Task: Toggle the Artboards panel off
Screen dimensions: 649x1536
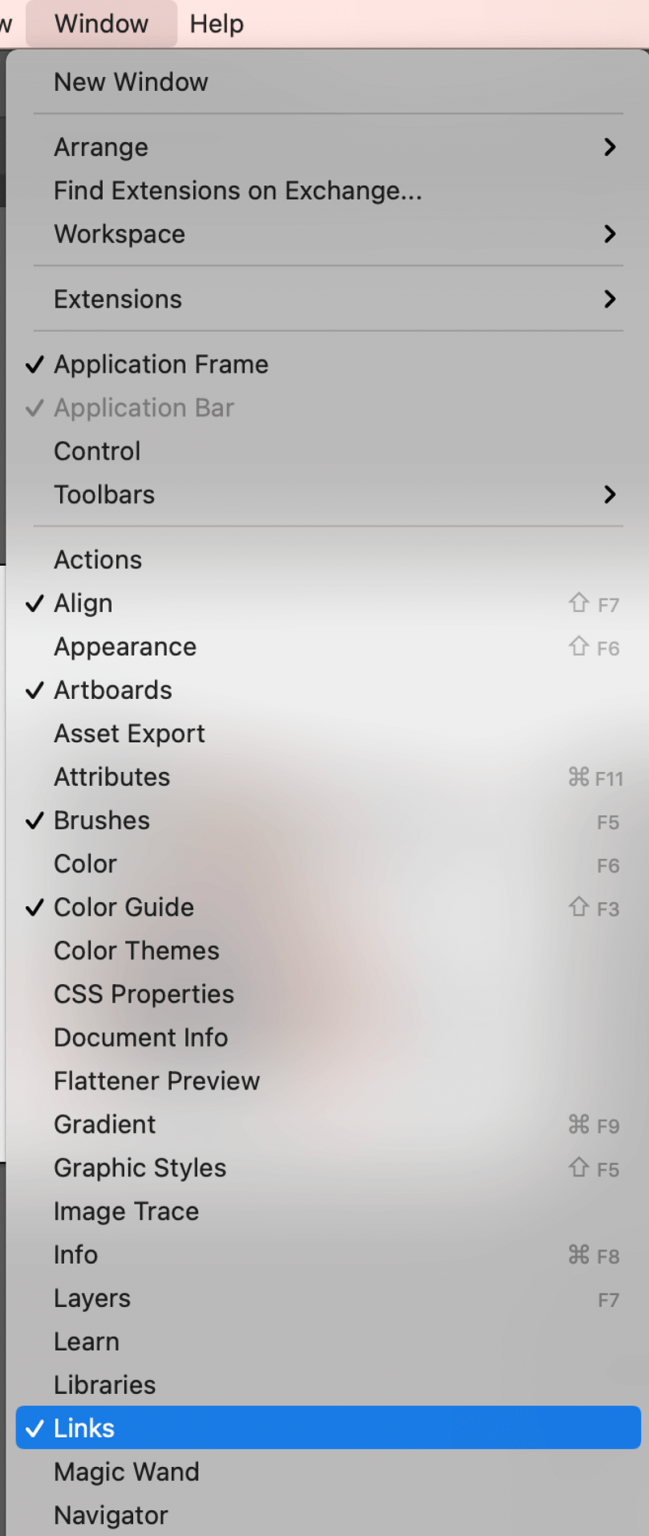Action: (112, 690)
